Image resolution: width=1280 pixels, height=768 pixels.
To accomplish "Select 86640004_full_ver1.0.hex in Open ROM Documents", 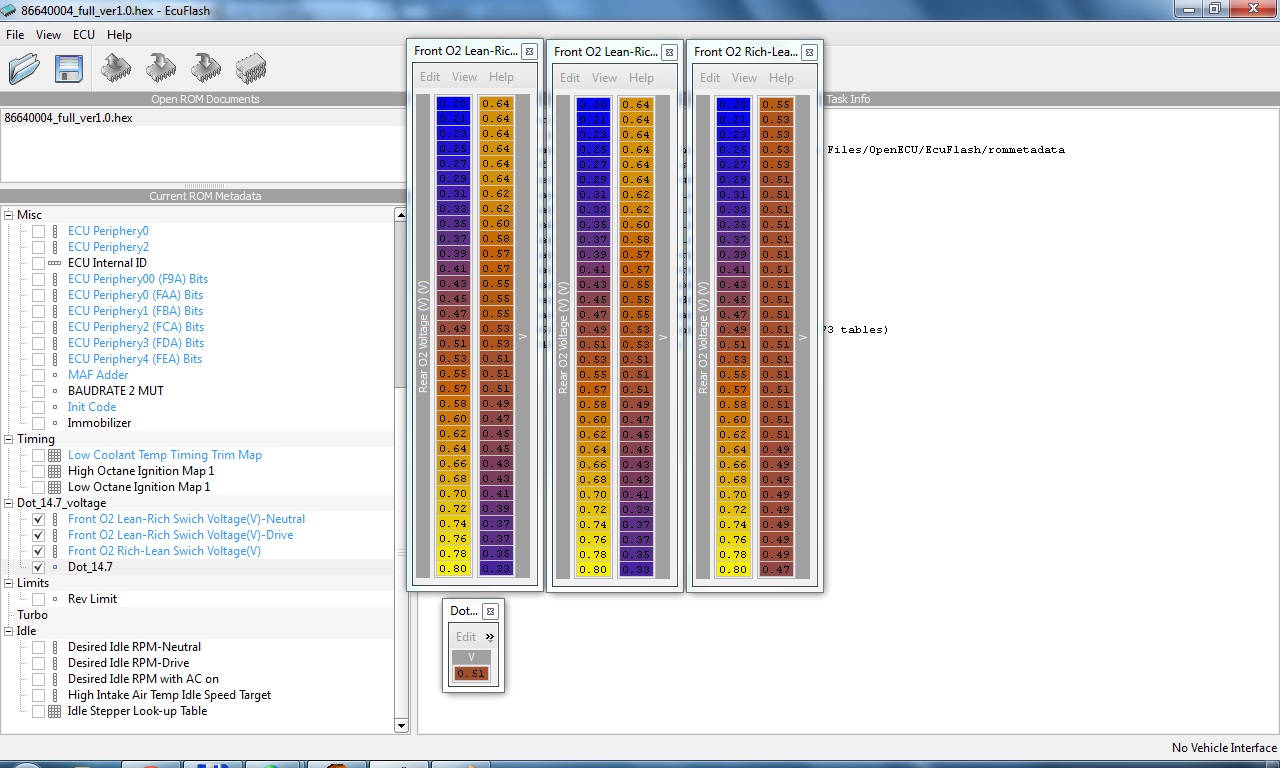I will 68,118.
